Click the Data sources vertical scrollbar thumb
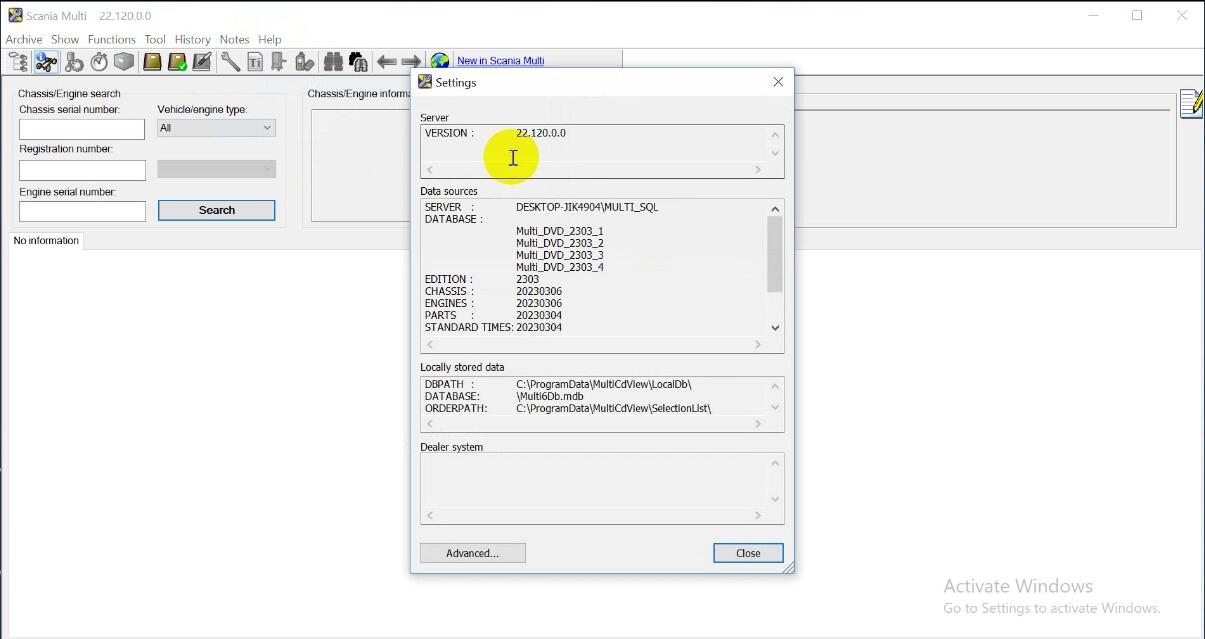 [775, 255]
